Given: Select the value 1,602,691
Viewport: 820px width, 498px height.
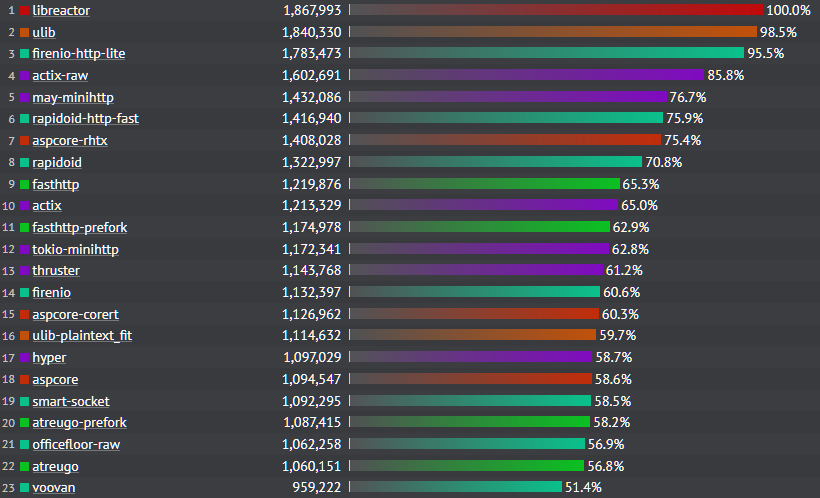Looking at the screenshot, I should click(x=312, y=76).
